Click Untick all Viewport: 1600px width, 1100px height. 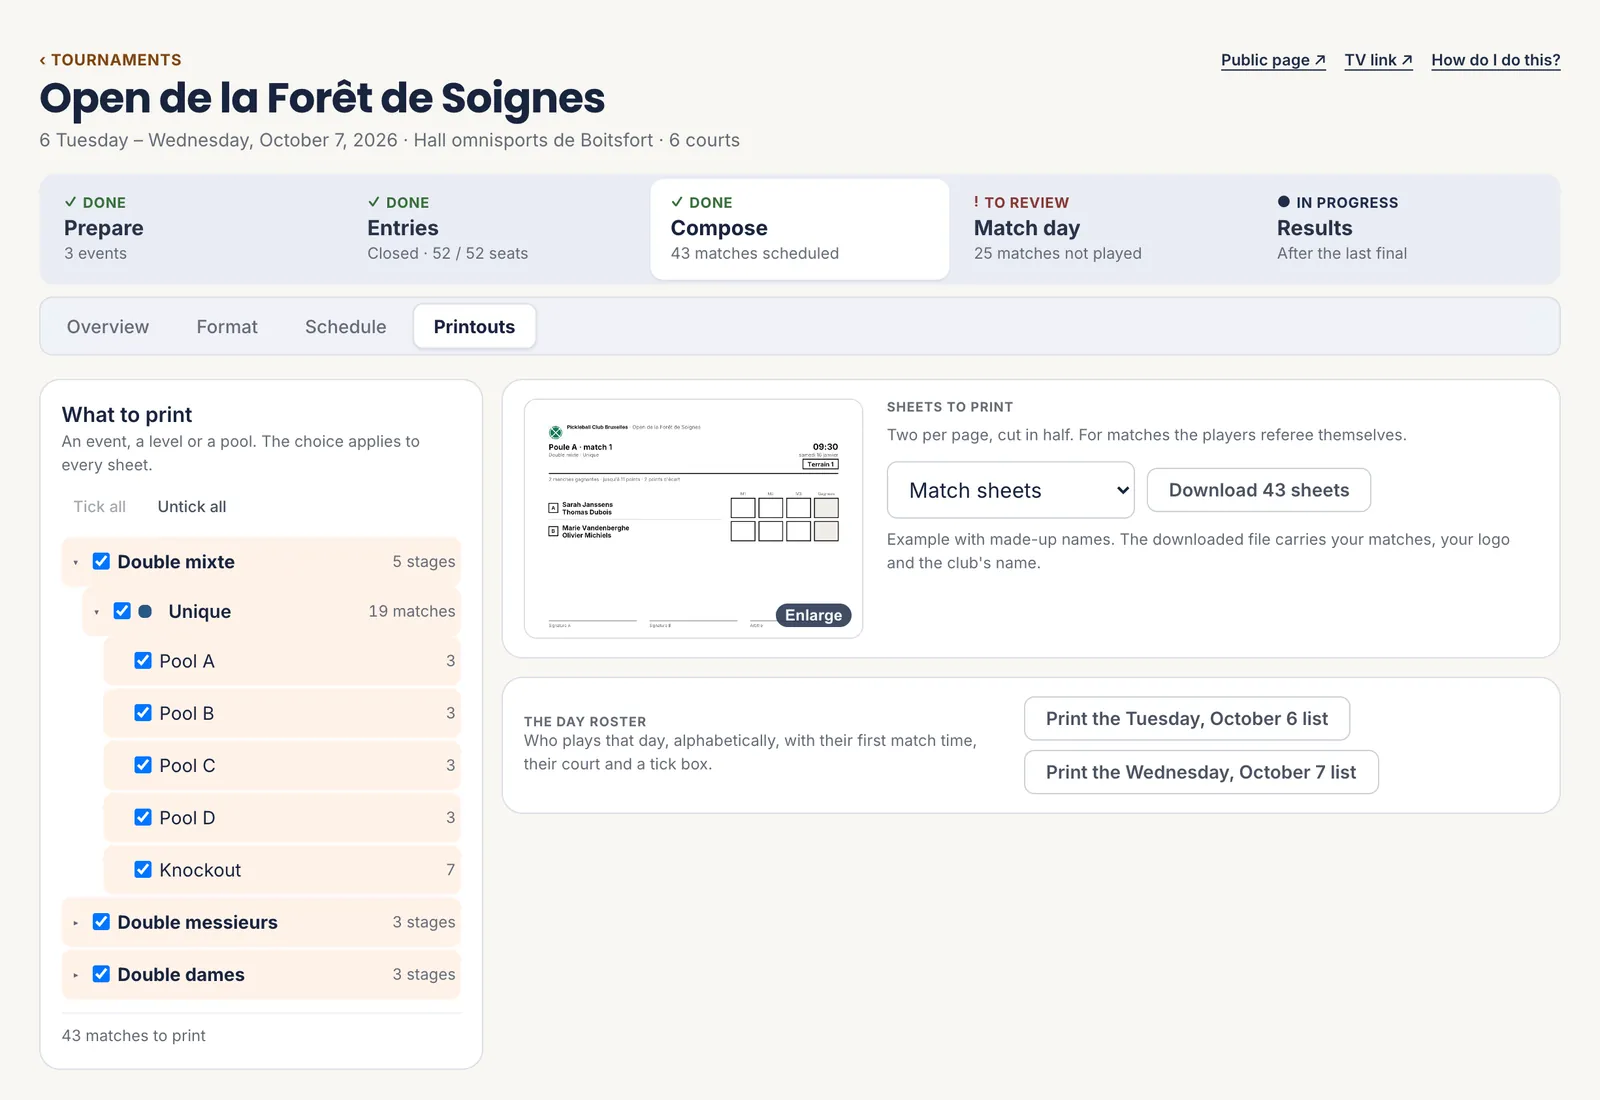coord(192,507)
